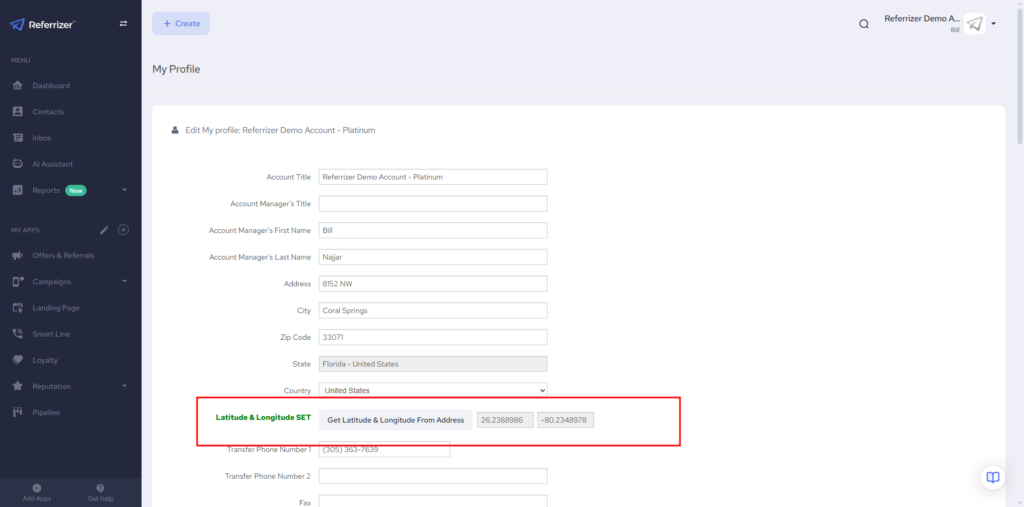
Task: Open the Country dropdown
Action: click(x=433, y=390)
